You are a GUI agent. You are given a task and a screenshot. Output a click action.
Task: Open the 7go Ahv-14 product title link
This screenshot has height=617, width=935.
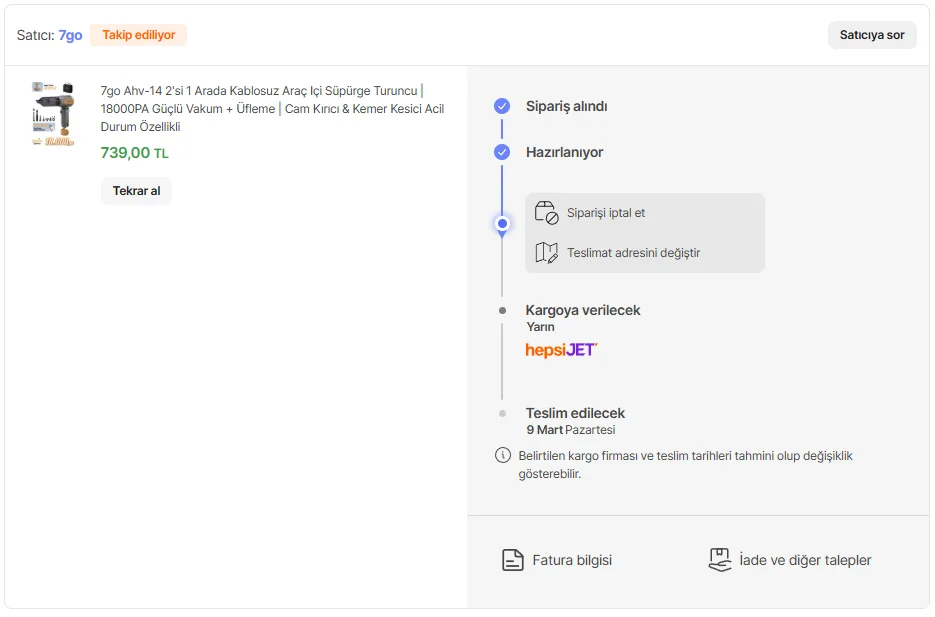(272, 108)
